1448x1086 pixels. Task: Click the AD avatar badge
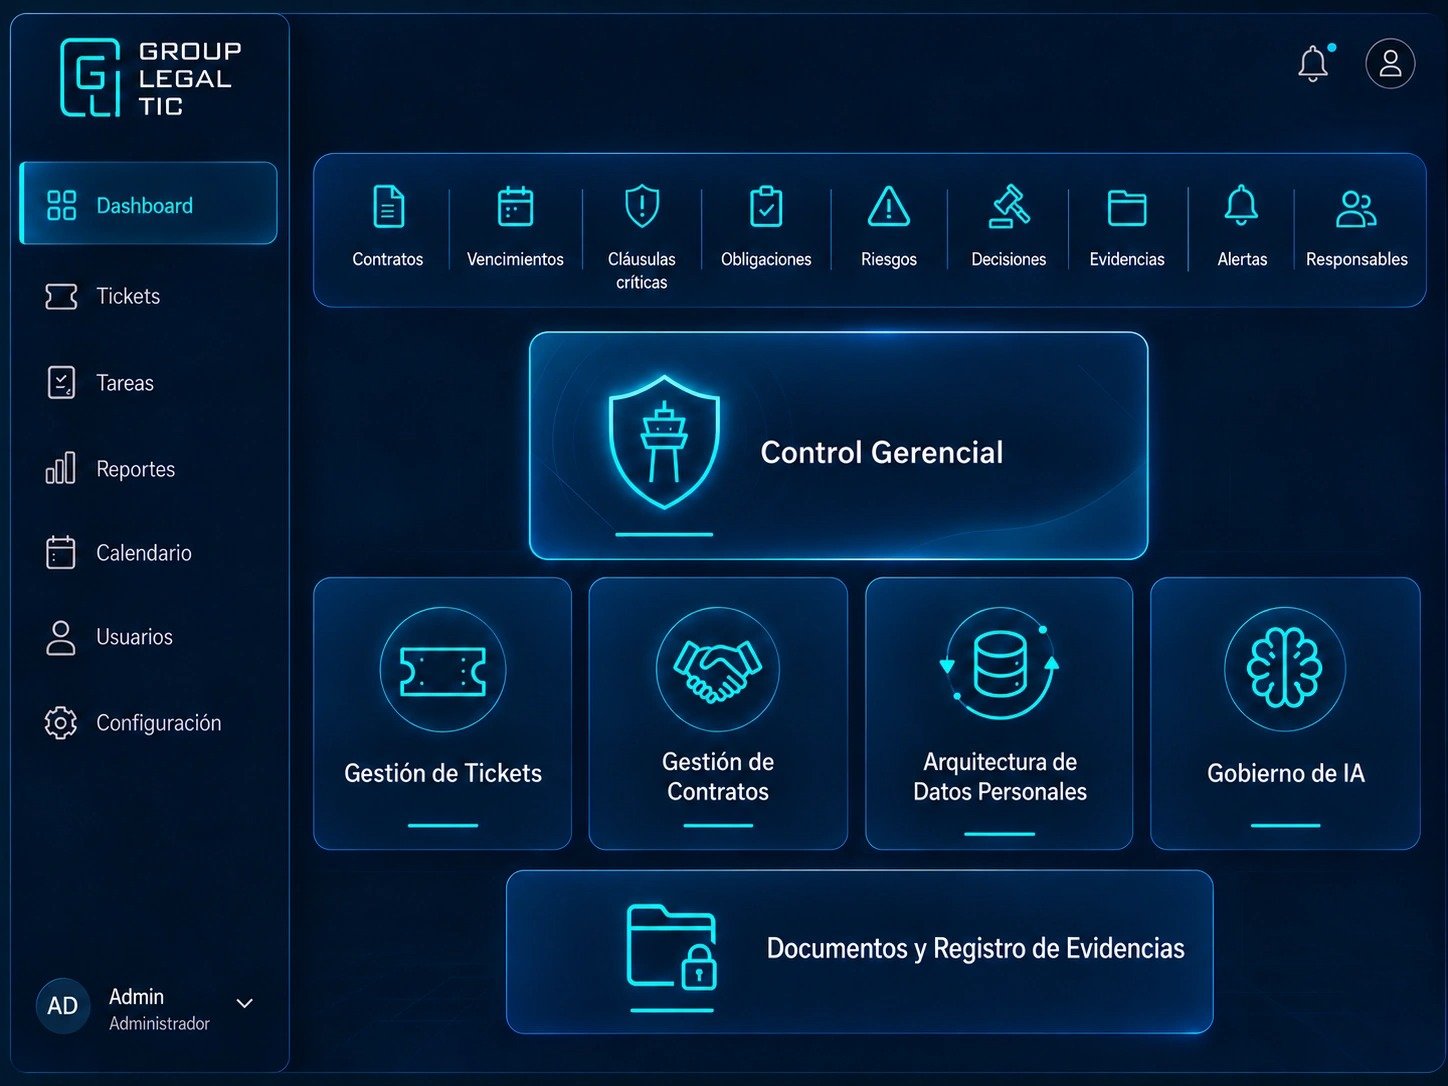point(63,1005)
